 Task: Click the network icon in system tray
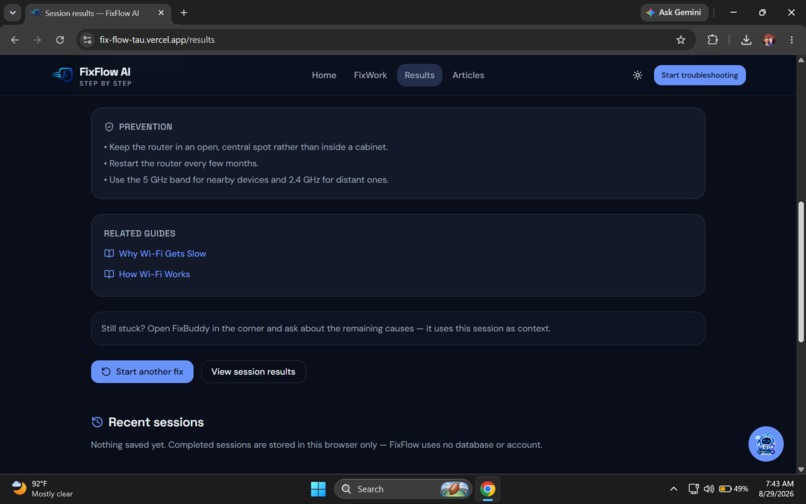pos(693,489)
